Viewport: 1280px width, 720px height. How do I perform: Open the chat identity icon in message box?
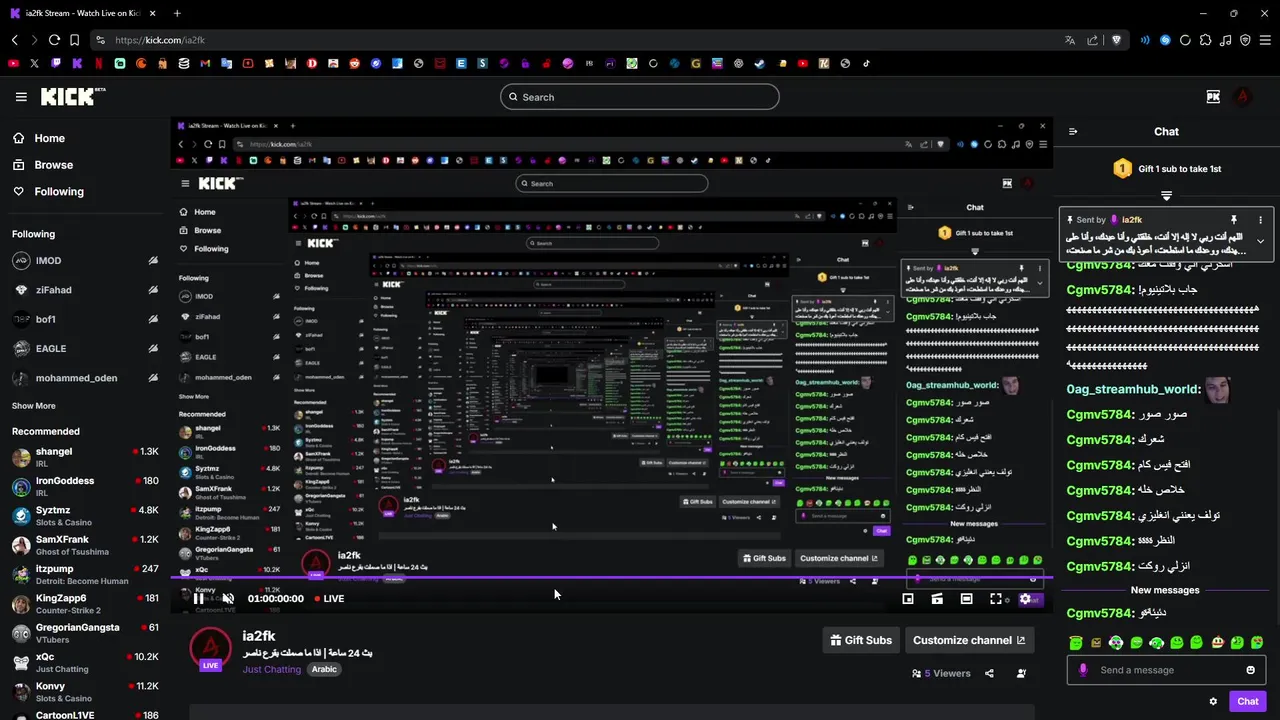pos(1083,670)
